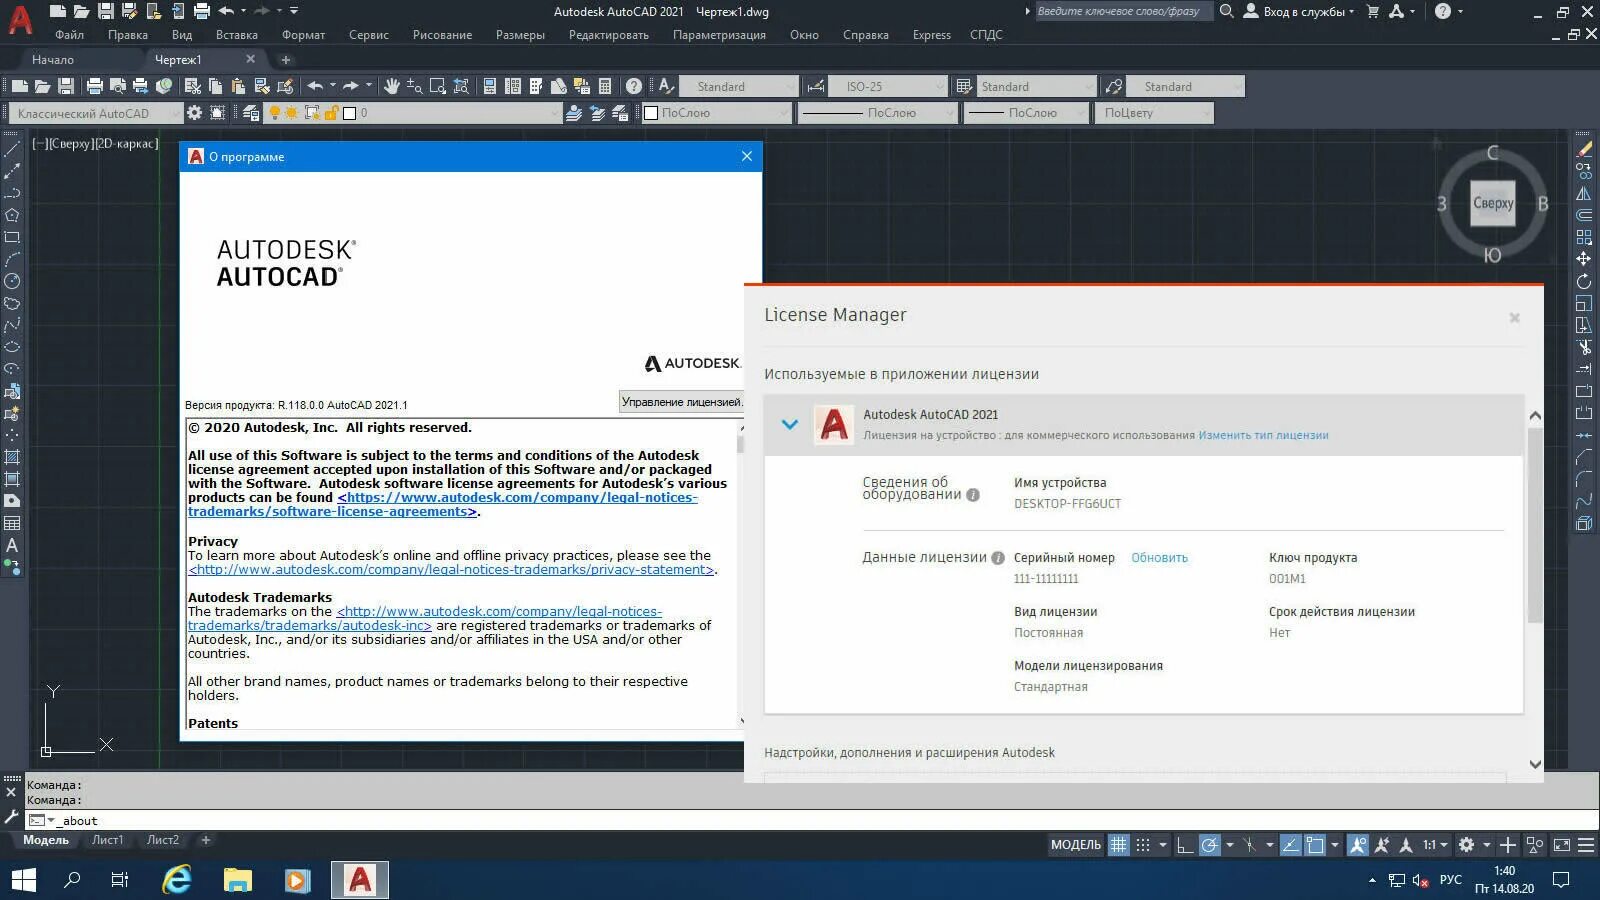The image size is (1600, 900).
Task: Click the Обновить serial number link
Action: pos(1159,558)
